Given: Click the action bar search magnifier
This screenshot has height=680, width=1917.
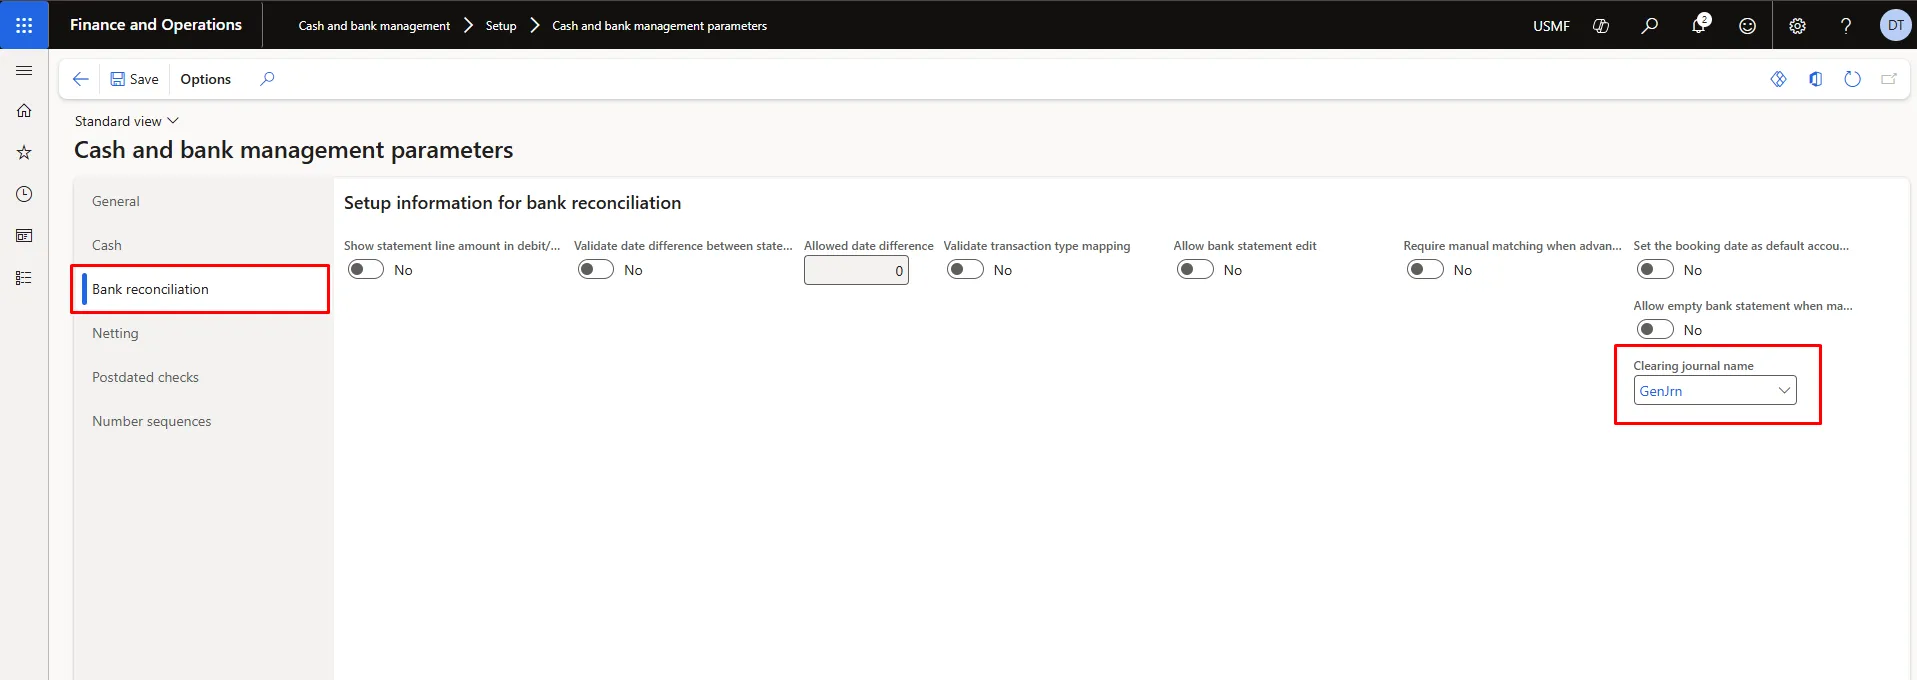Looking at the screenshot, I should pyautogui.click(x=267, y=79).
